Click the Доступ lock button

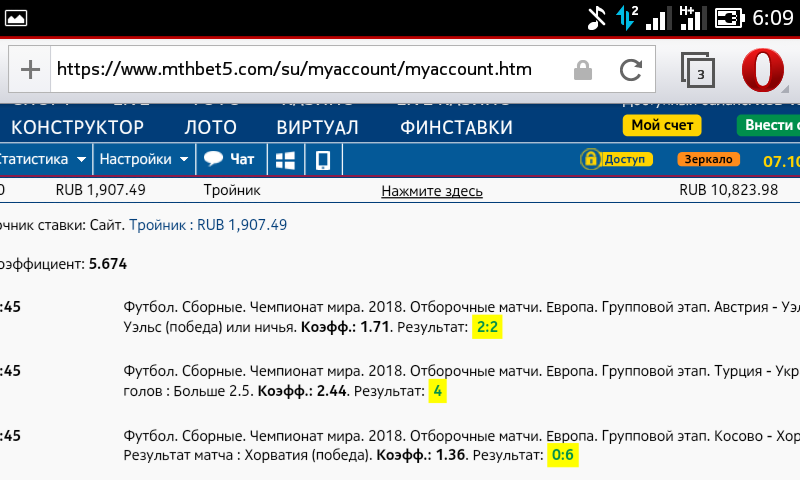coord(617,159)
